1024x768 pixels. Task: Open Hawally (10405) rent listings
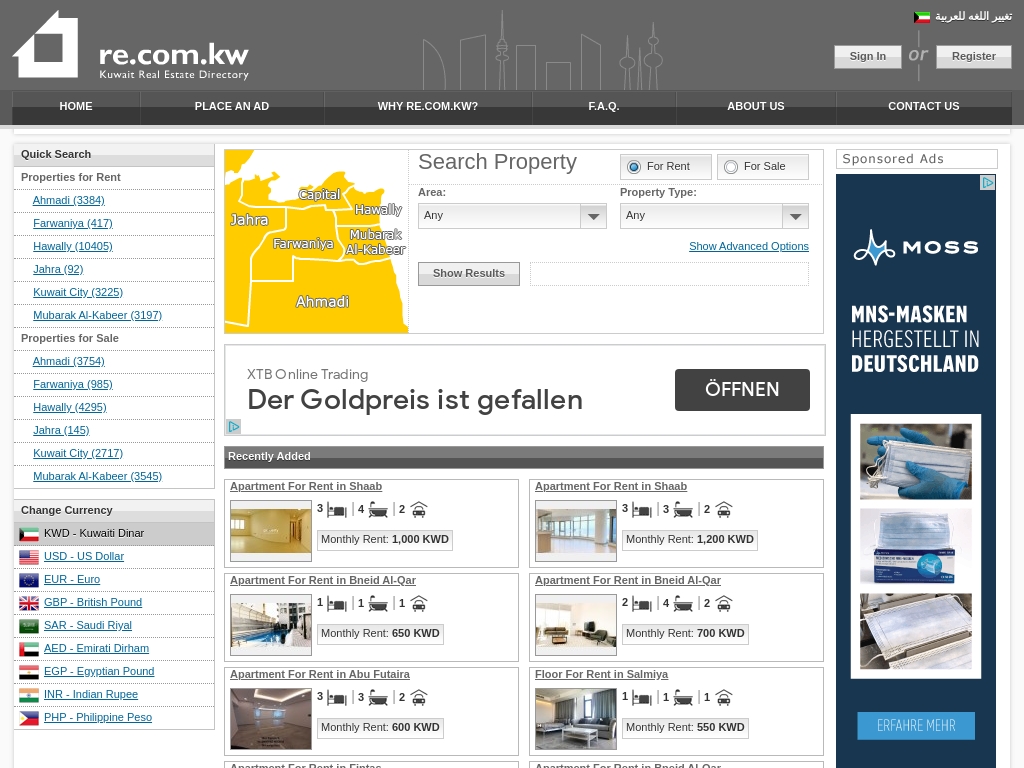(x=72, y=246)
